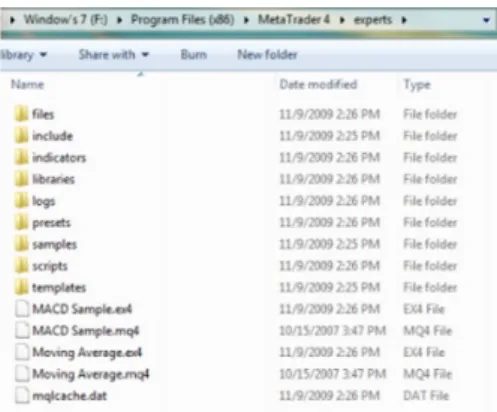Expand the arrow before Window's 7 breadcrumb
Screen dimensions: 497x412
pyautogui.click(x=12, y=20)
